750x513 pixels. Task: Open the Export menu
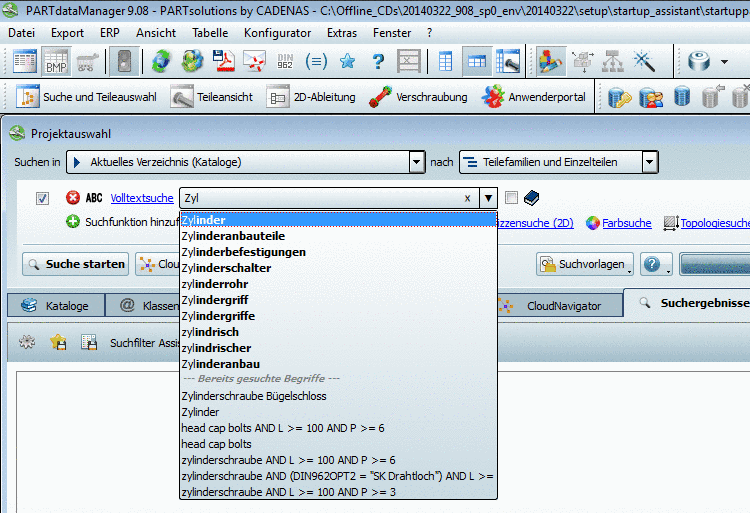[67, 33]
